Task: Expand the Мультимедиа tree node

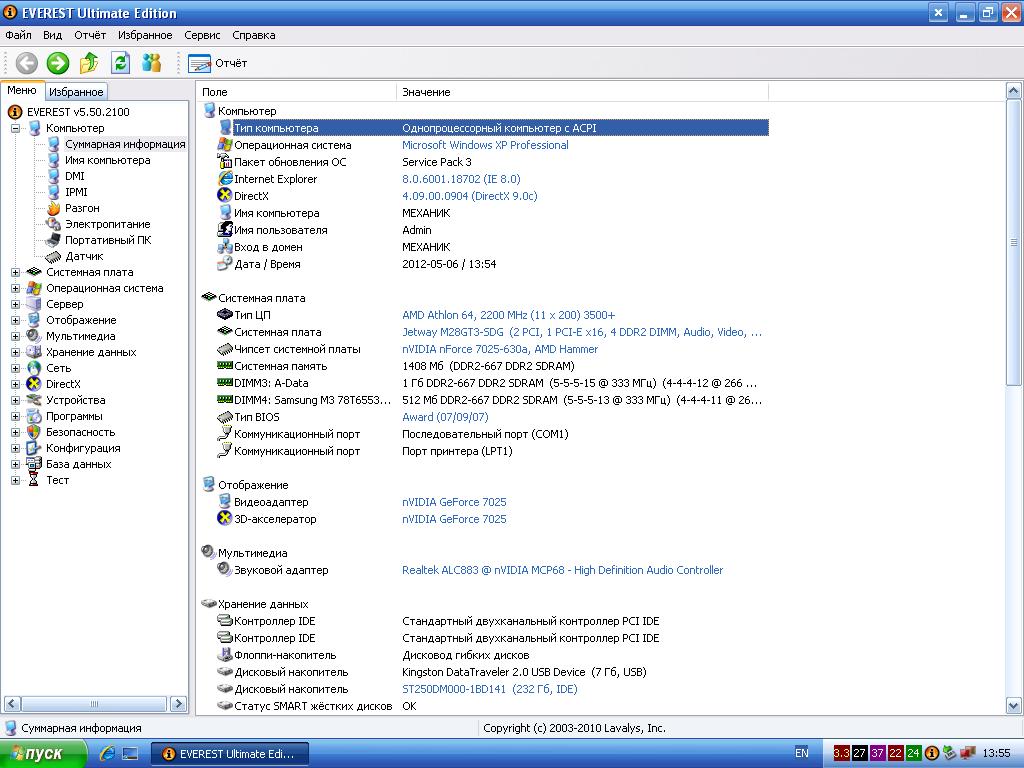Action: pyautogui.click(x=15, y=336)
